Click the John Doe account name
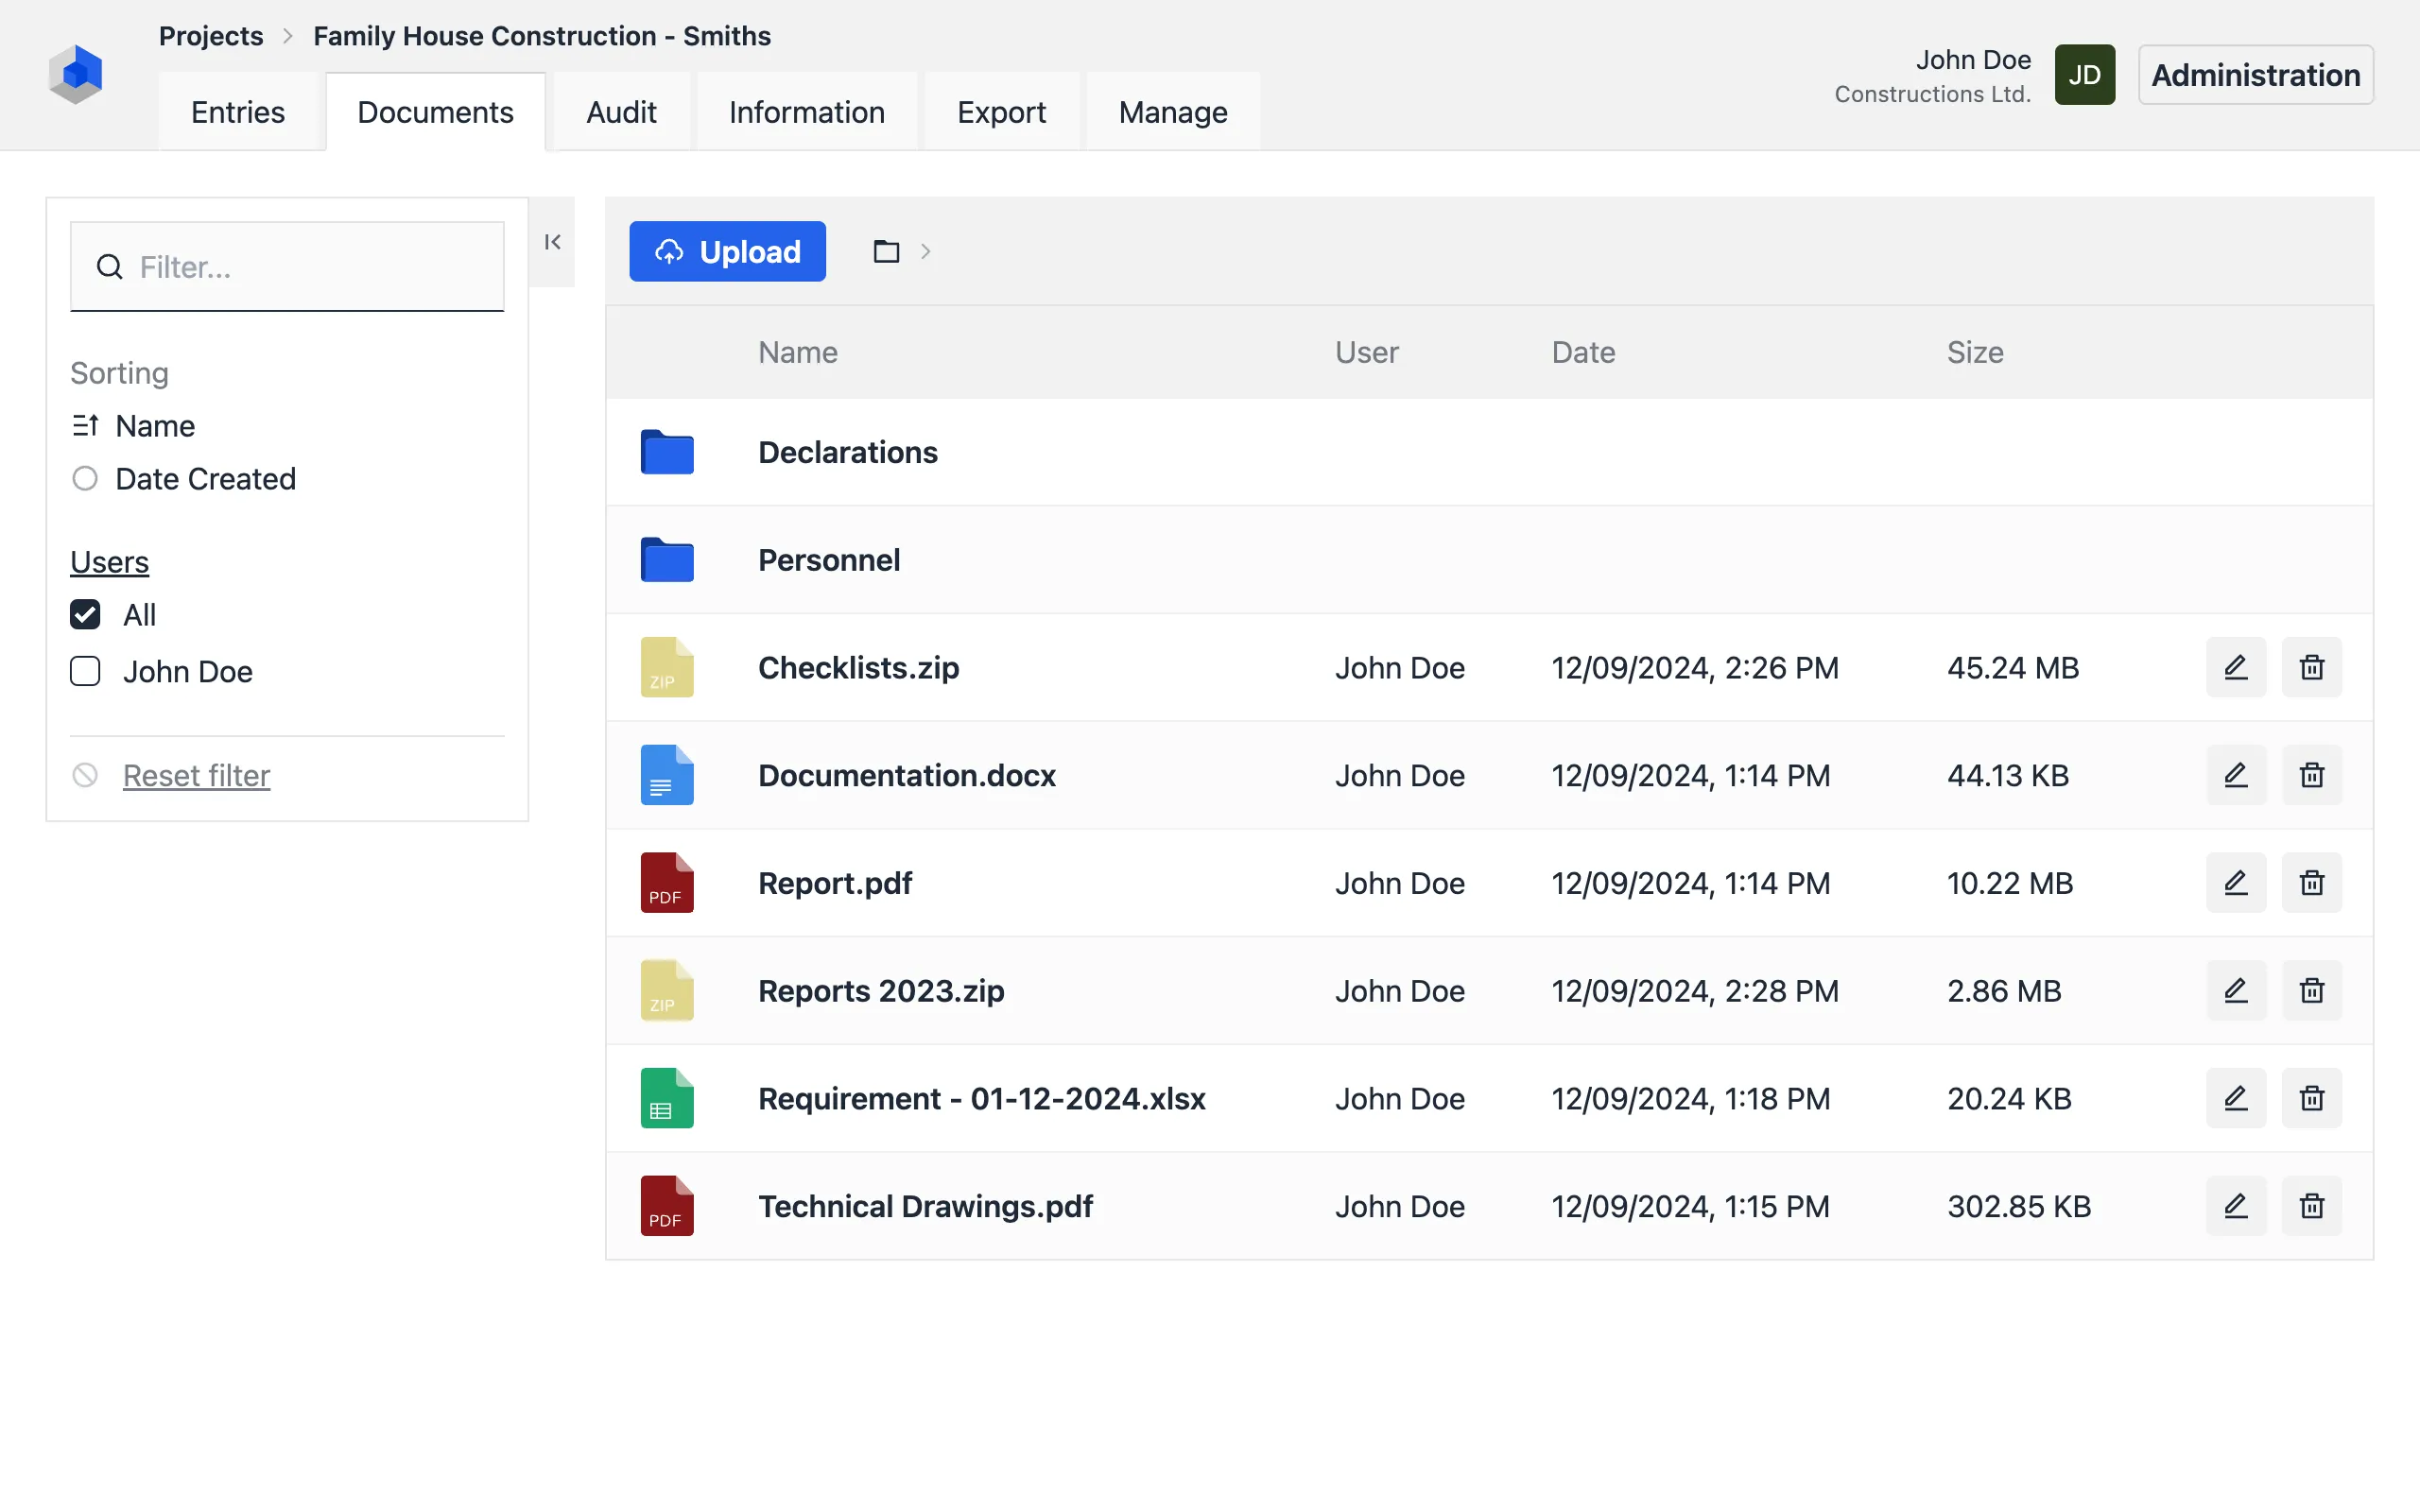 (1973, 60)
